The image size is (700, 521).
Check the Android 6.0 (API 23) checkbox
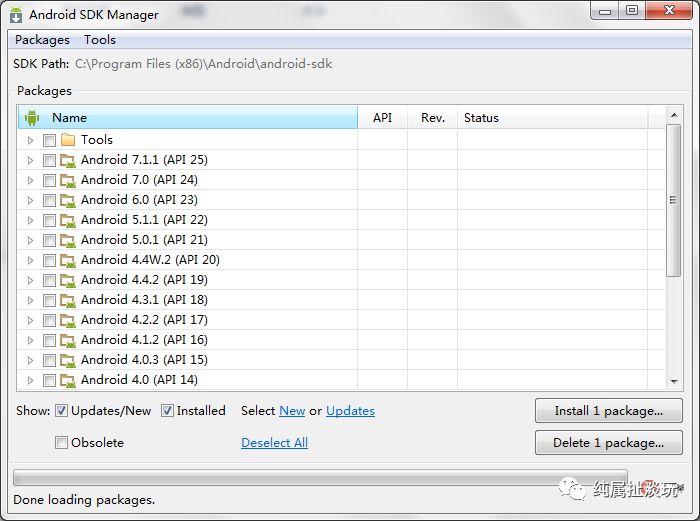click(49, 200)
